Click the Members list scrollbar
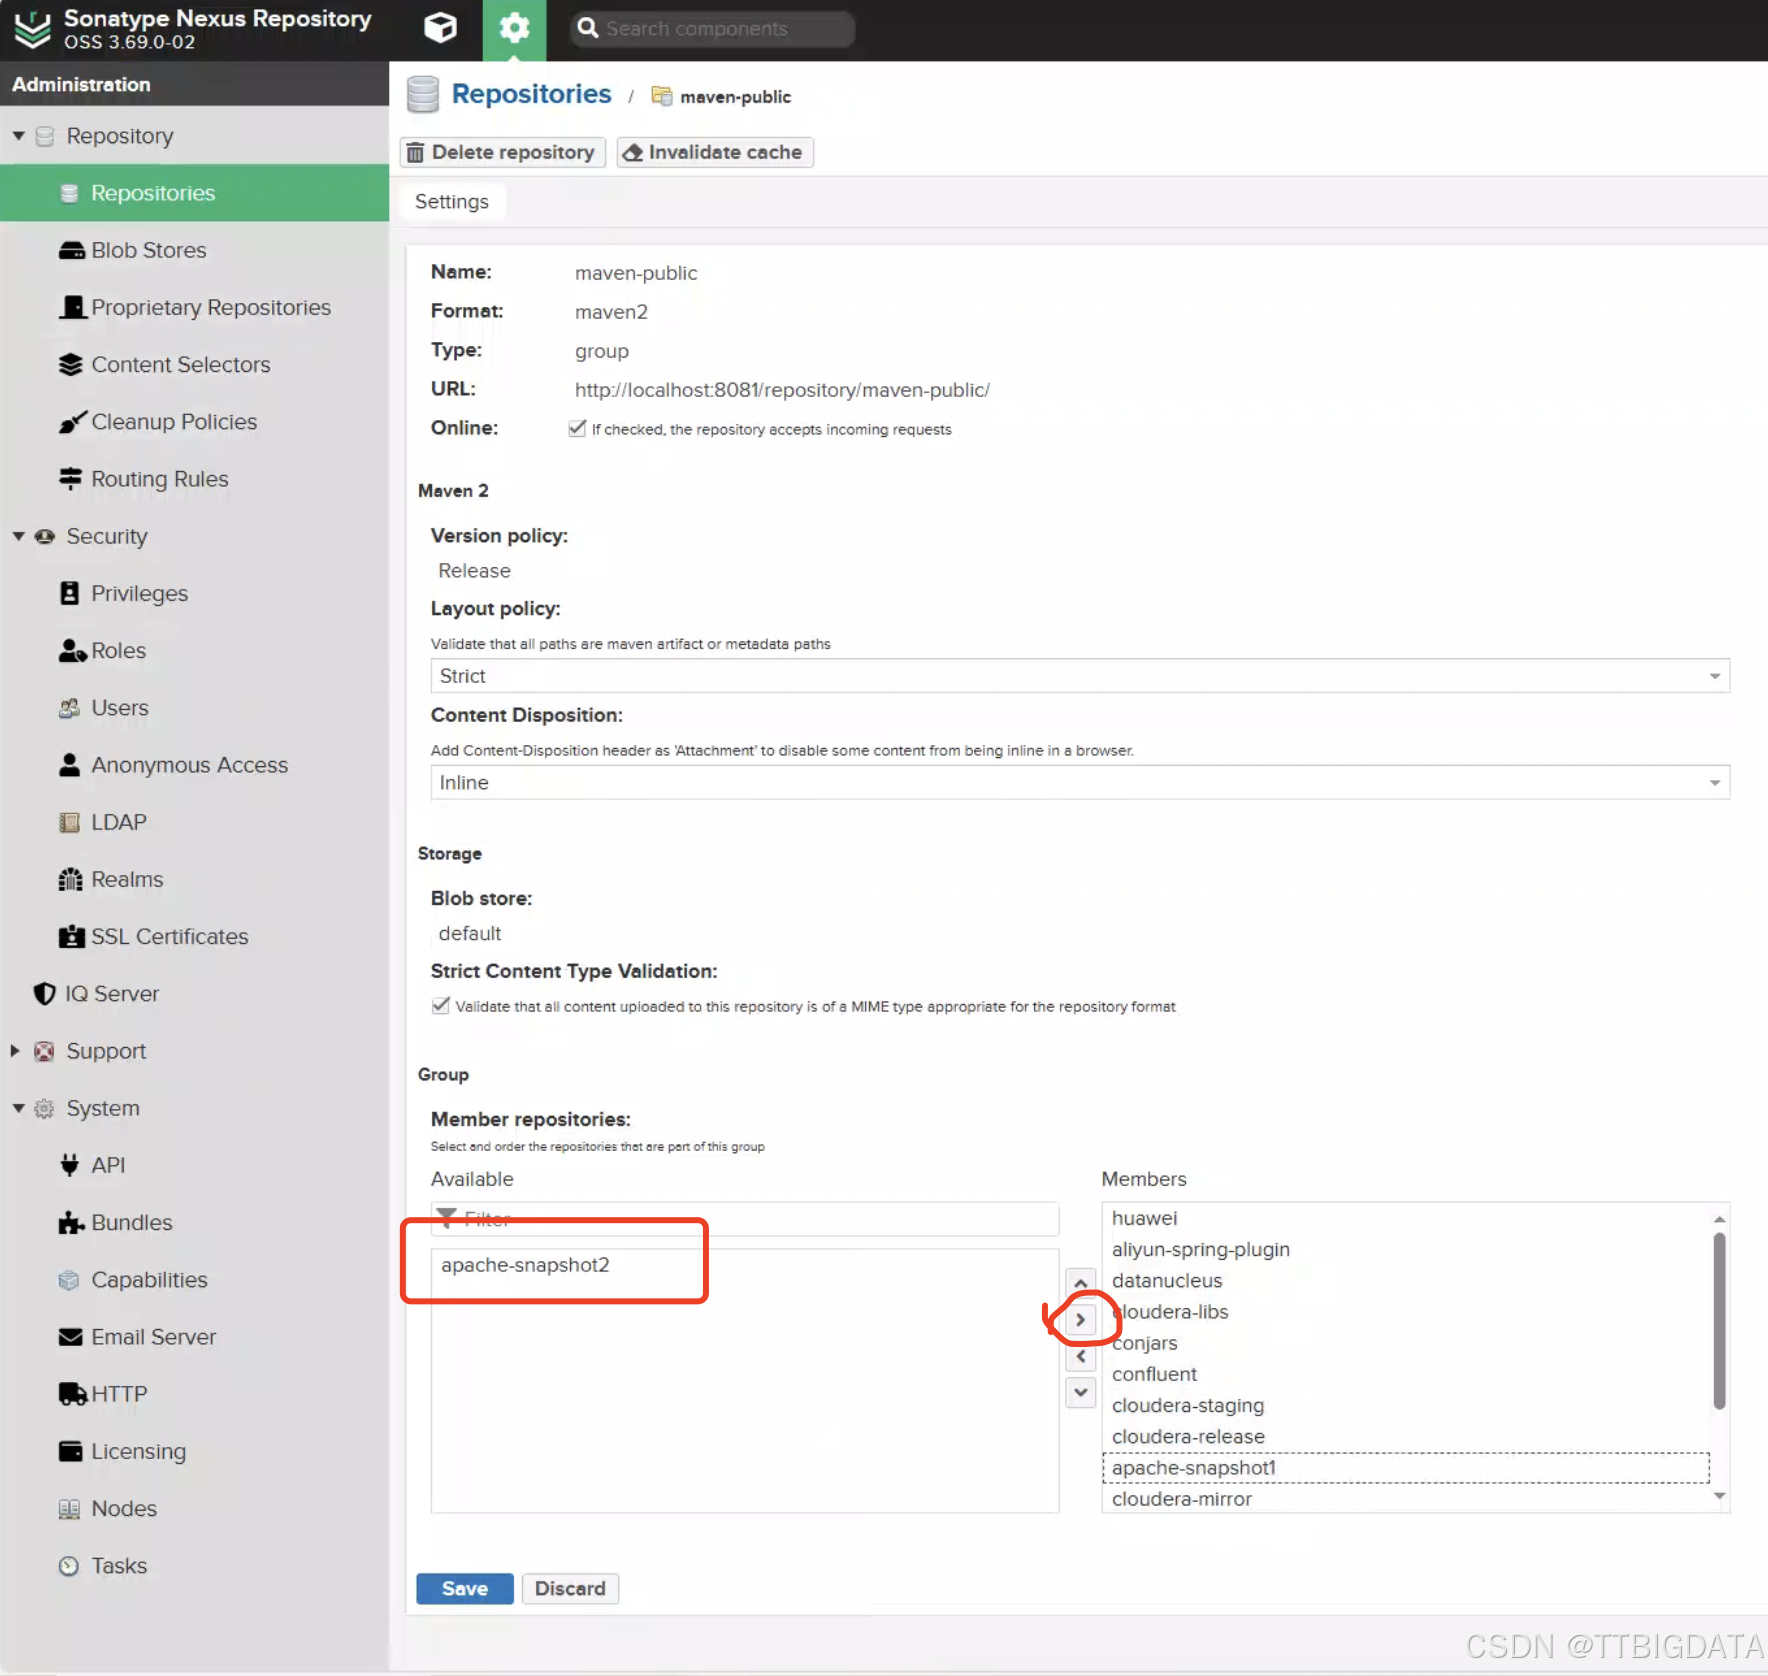 (1719, 1320)
